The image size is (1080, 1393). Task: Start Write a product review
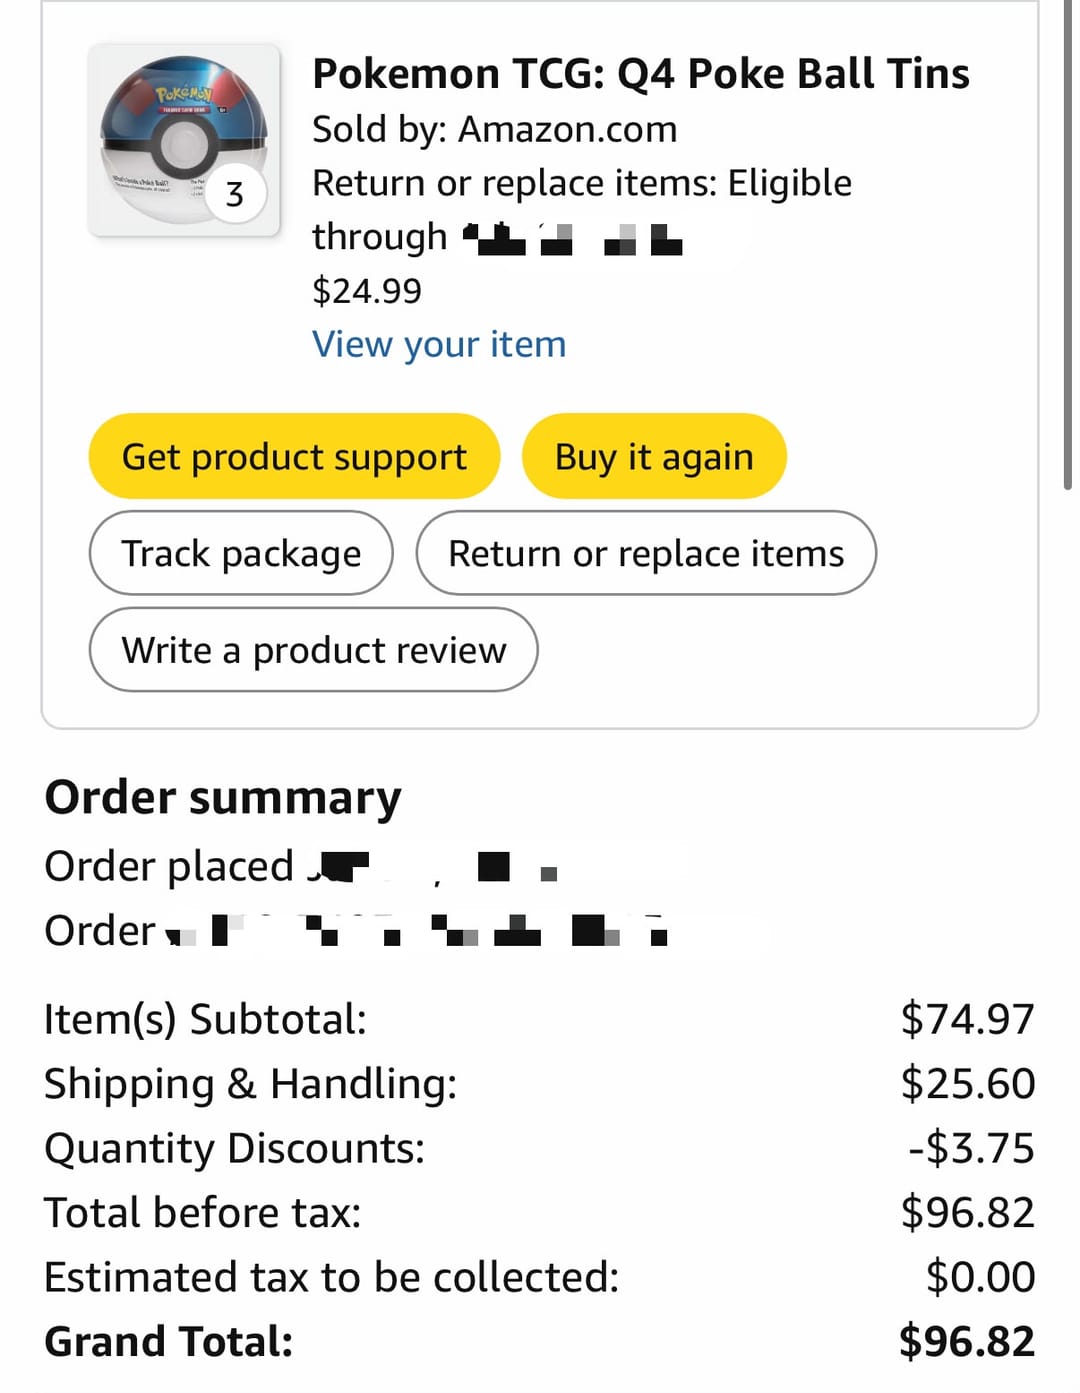[x=314, y=649]
